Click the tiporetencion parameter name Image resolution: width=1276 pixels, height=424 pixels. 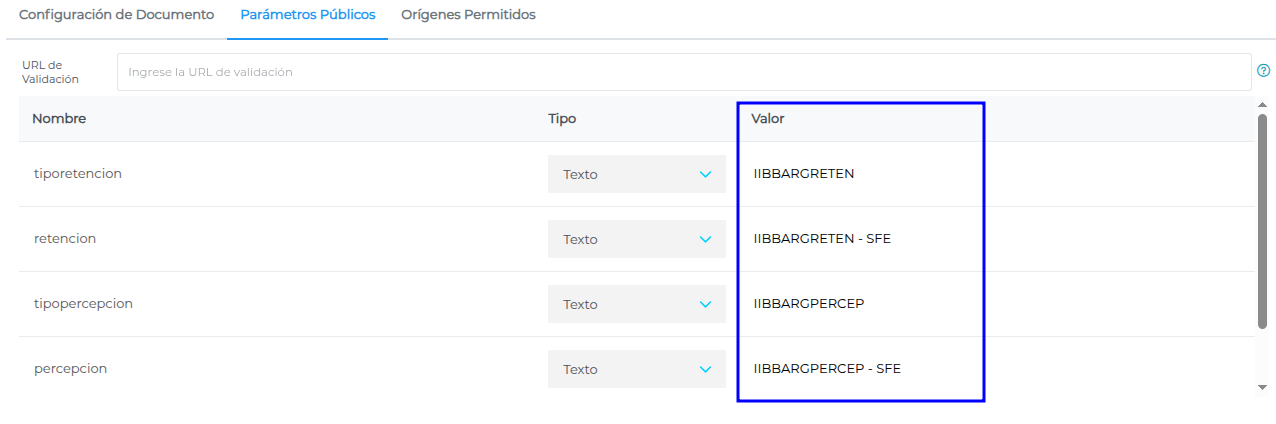[x=78, y=174]
